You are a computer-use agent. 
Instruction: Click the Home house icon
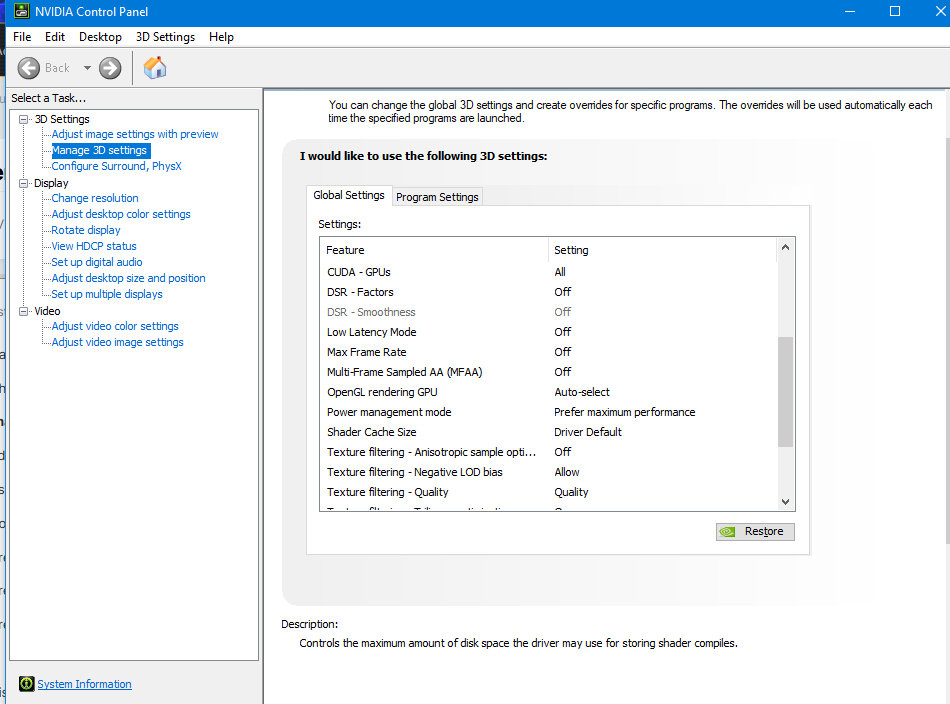(x=155, y=67)
